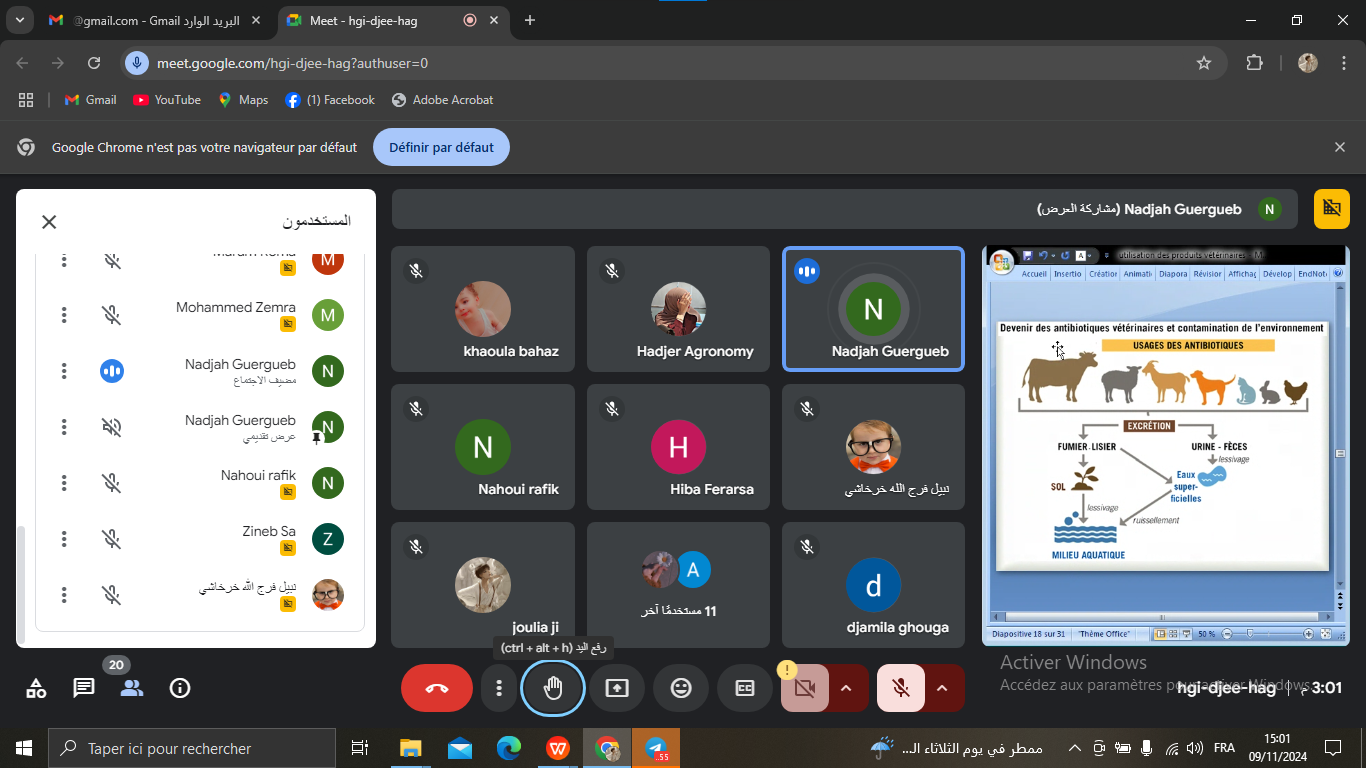1366x768 pixels.
Task: Click muted microphone icon for Mohammed Zemra
Action: (x=112, y=315)
